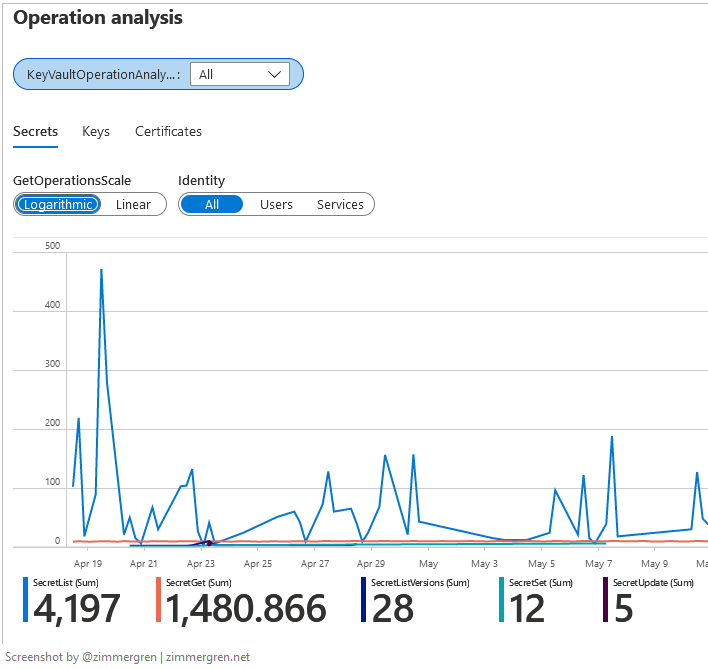The image size is (708, 669).
Task: Click the blue SecretList legend color bar
Action: (x=25, y=600)
